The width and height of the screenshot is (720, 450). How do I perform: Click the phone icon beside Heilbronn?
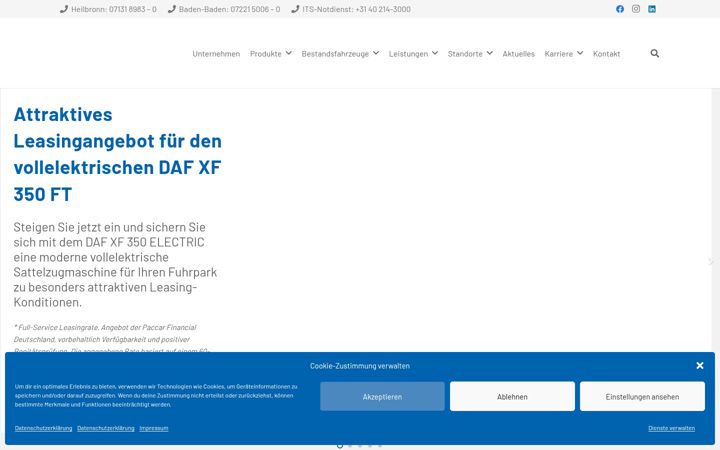click(64, 9)
